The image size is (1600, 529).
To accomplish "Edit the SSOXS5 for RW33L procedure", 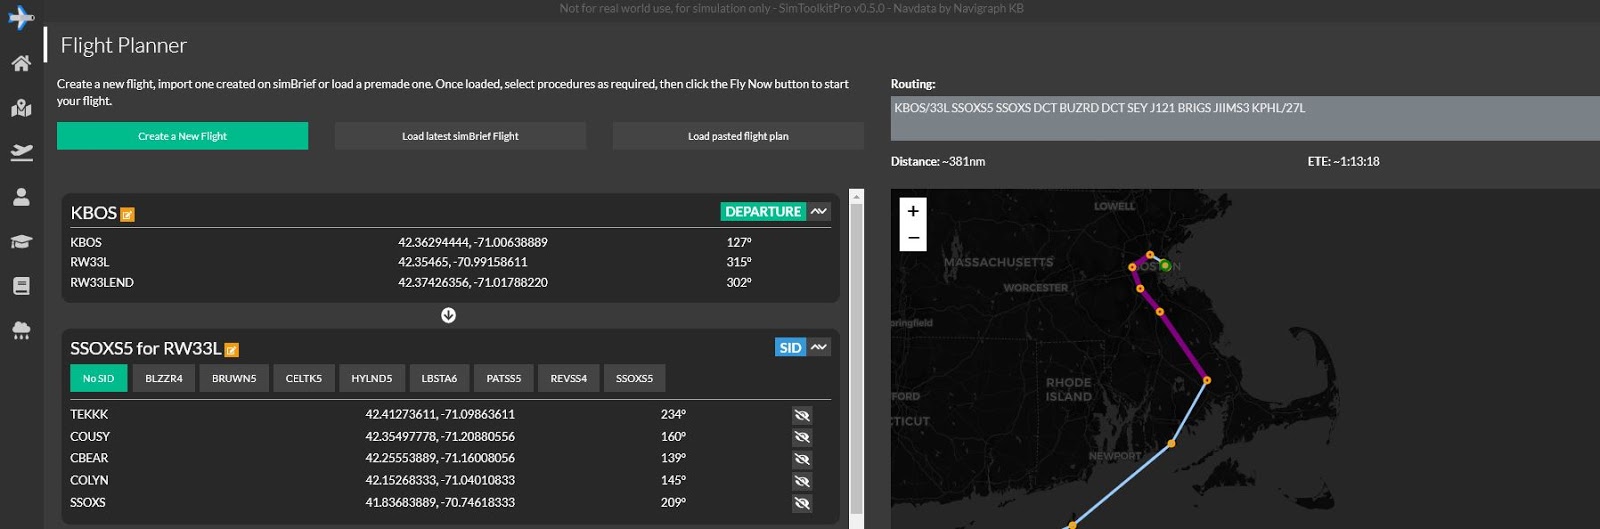I will (x=232, y=350).
